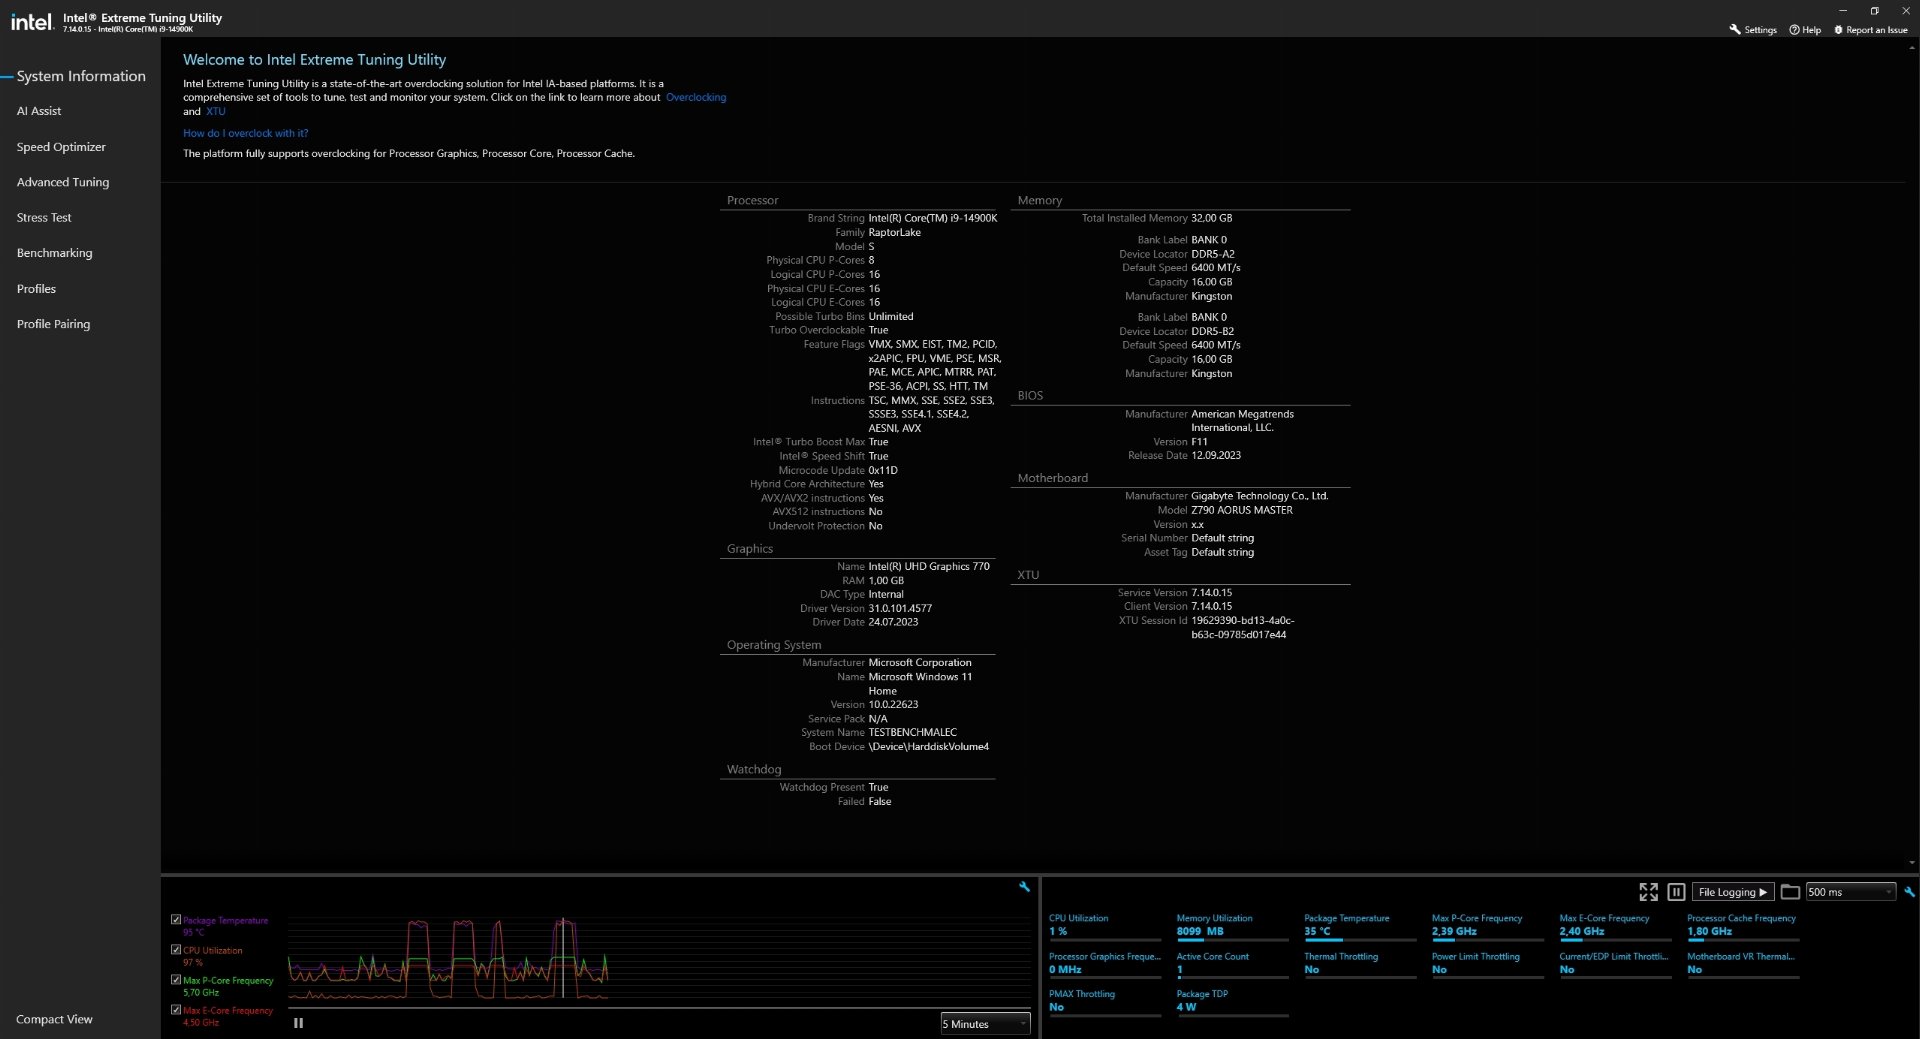Select the CPU Utilization monitor tile
Viewport: 1920px width, 1039px height.
1105,926
